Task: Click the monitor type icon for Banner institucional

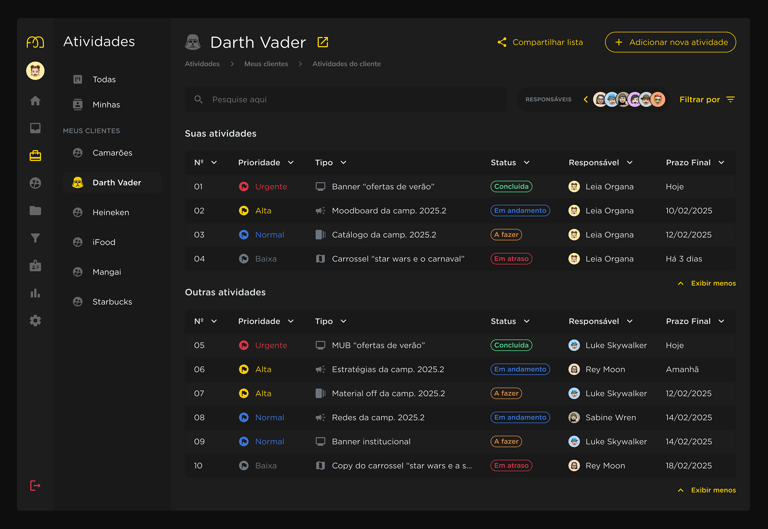Action: click(320, 441)
